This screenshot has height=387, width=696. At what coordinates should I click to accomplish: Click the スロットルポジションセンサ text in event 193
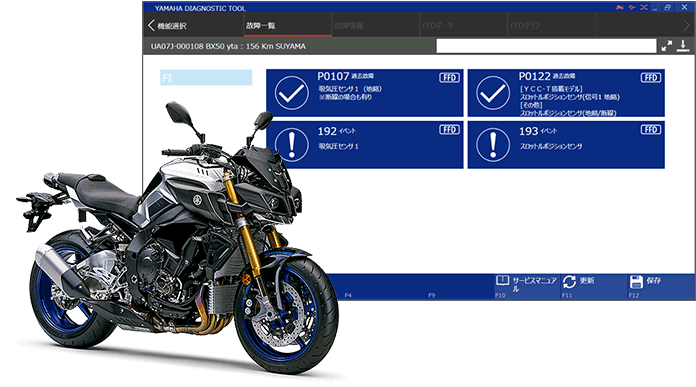pos(551,146)
